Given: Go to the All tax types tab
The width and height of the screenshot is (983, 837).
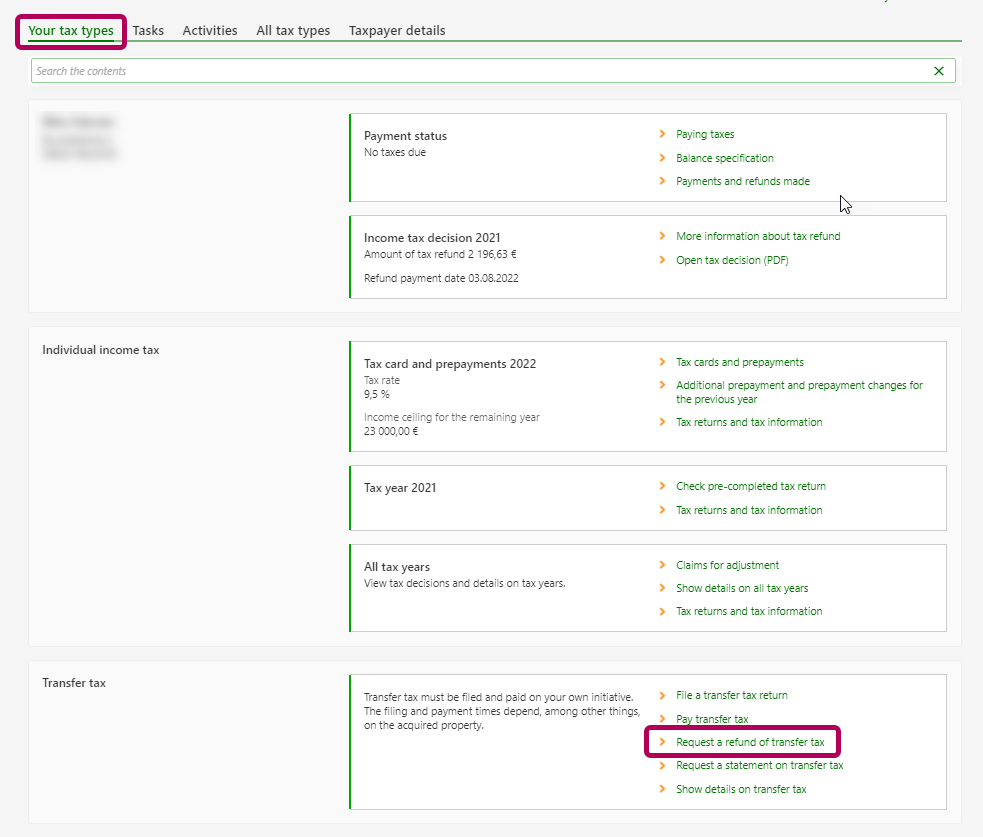Looking at the screenshot, I should [x=293, y=31].
